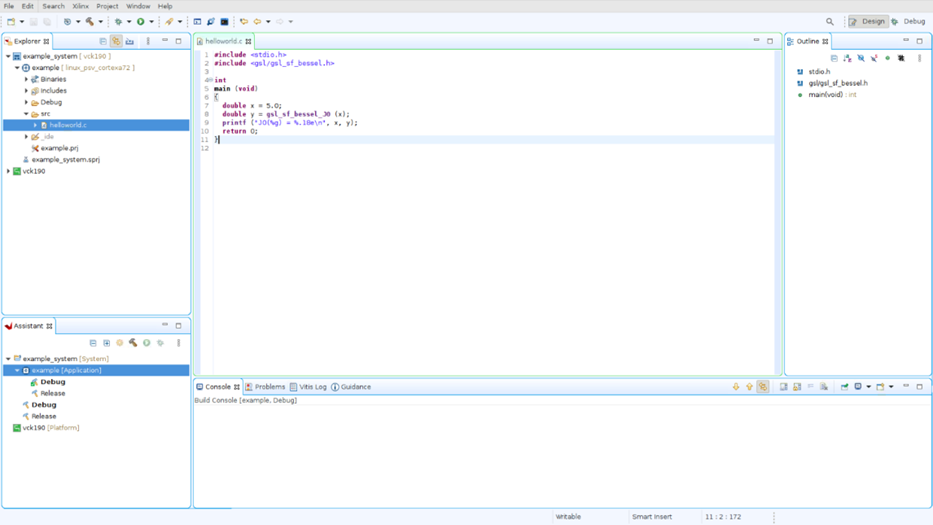Screen dimensions: 933x525
Task: Toggle Link with Editor in Explorer
Action: pyautogui.click(x=116, y=41)
